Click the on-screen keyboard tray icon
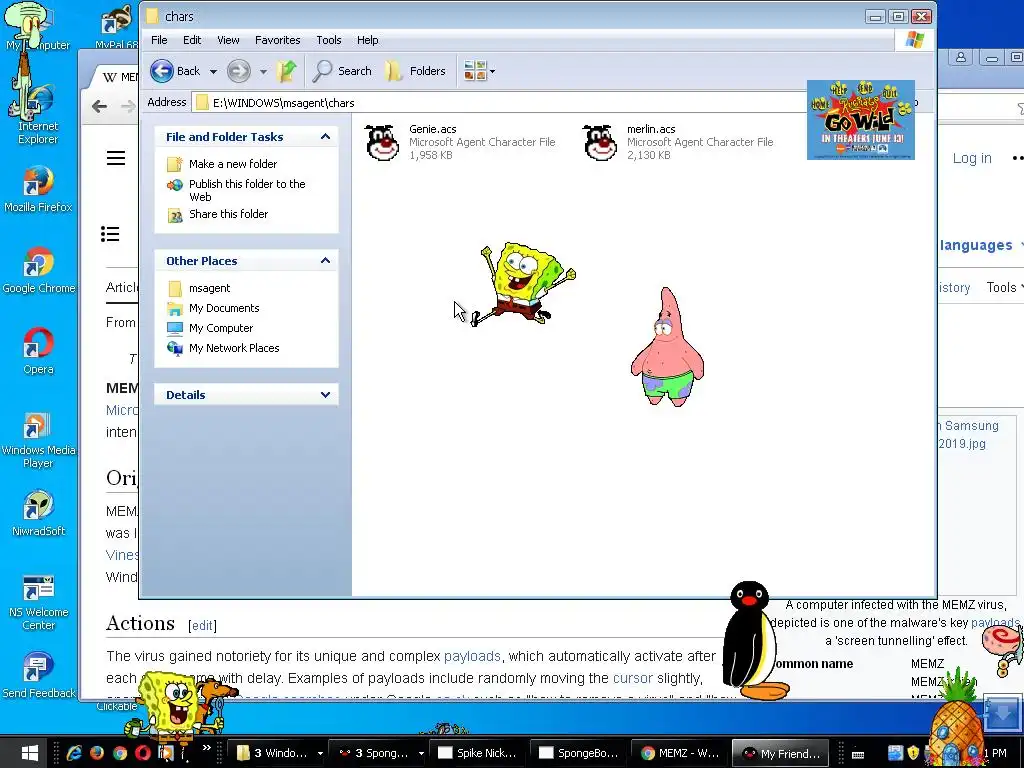Screen dimensions: 1024x768 coord(858,754)
